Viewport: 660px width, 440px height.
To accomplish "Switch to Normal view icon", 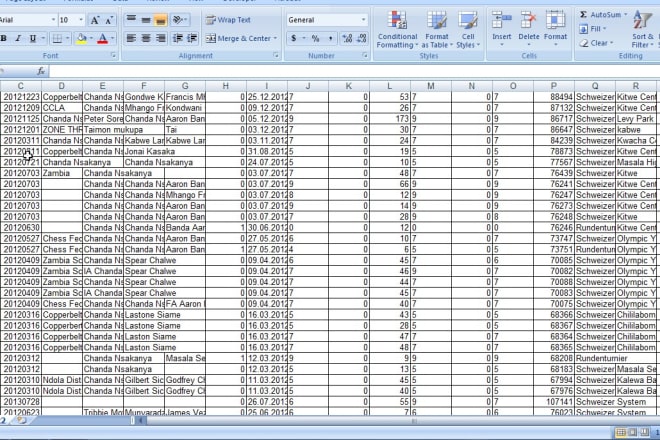I will (621, 432).
